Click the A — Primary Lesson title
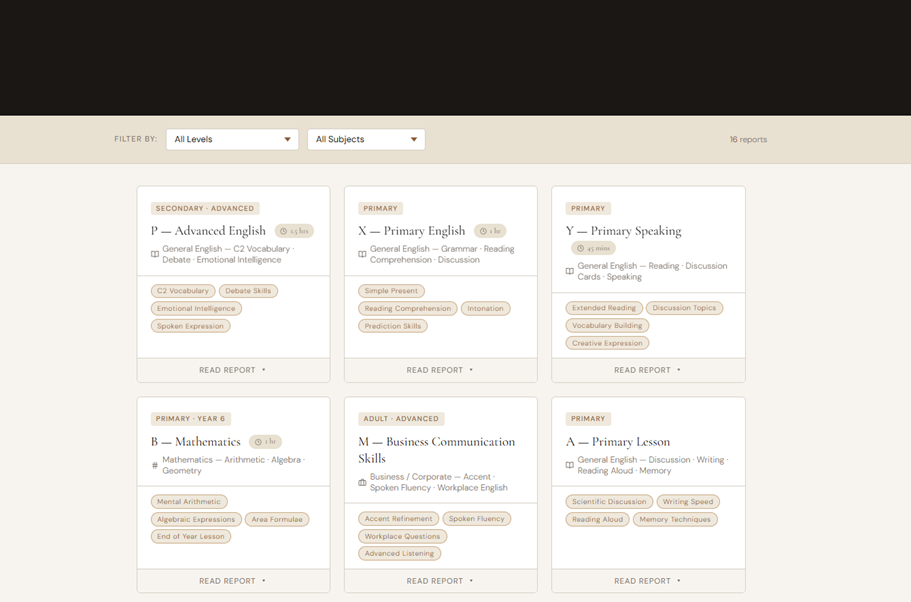Image resolution: width=911 pixels, height=602 pixels. click(x=618, y=442)
